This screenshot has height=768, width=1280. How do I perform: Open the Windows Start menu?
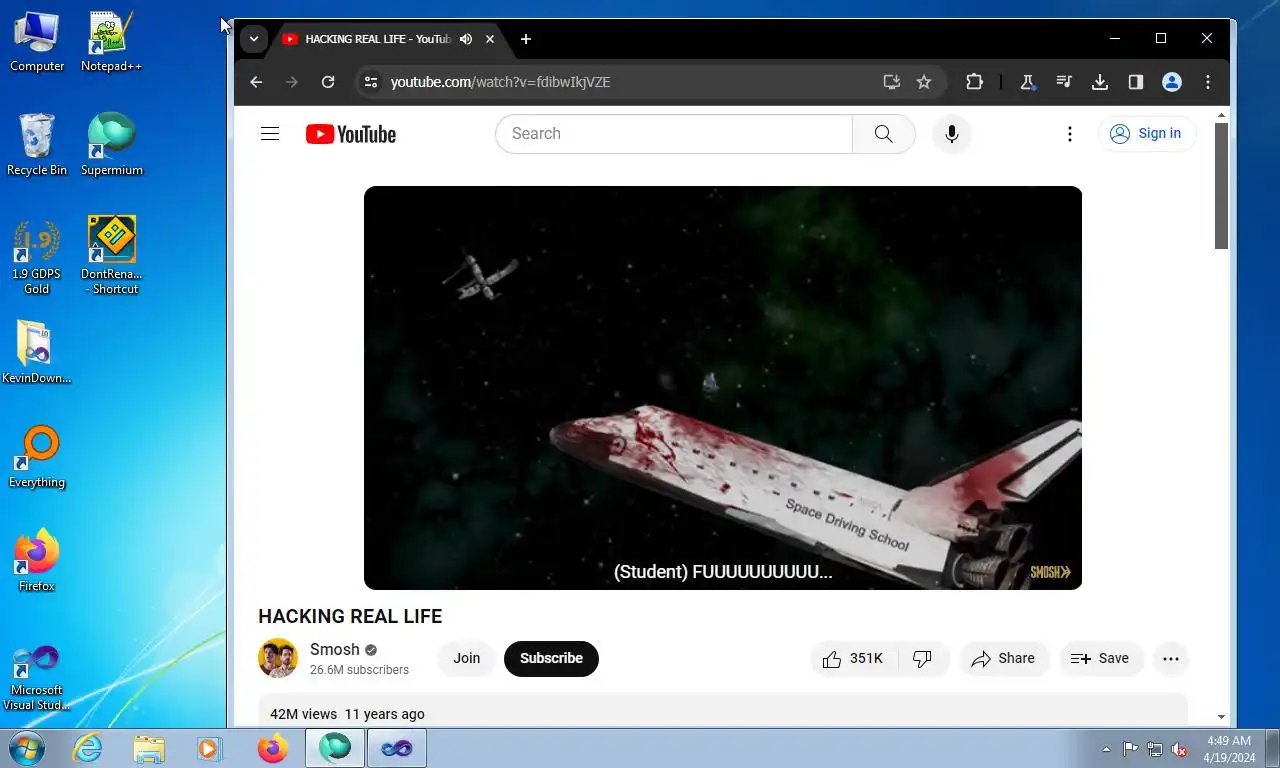coord(25,748)
